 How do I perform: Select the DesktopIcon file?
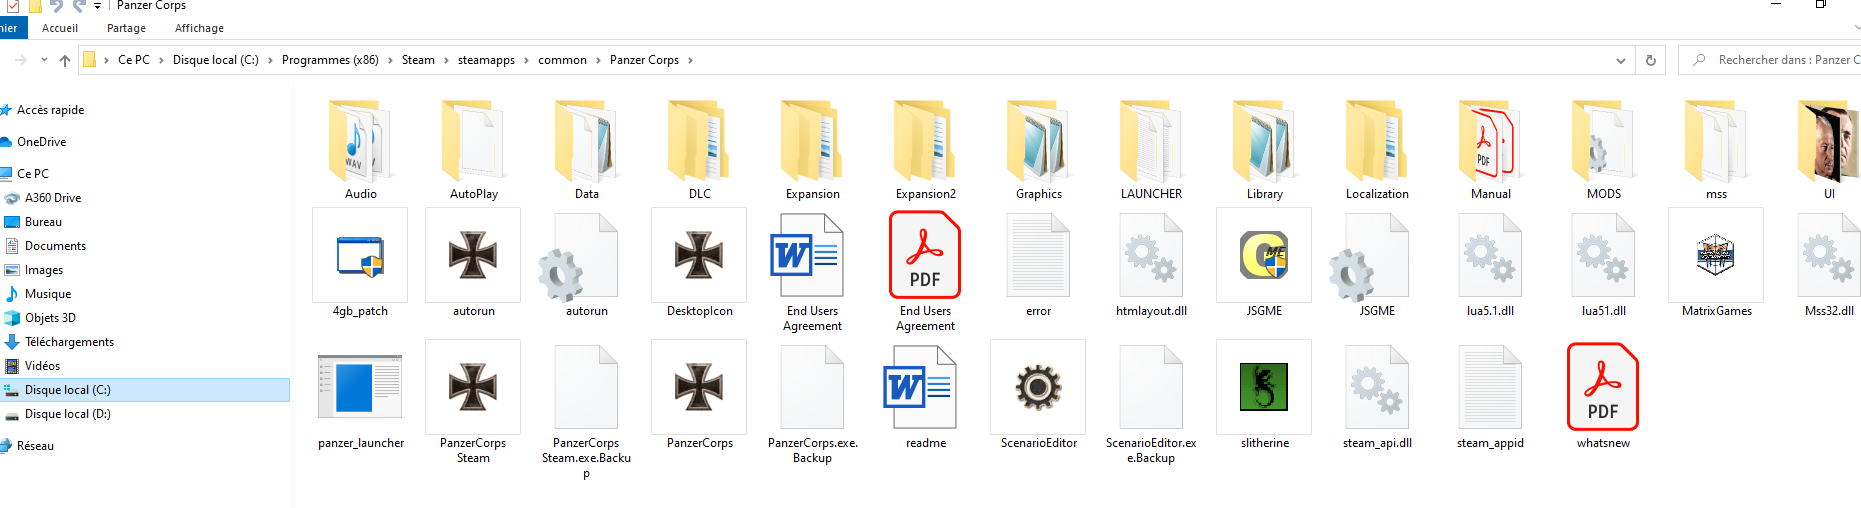point(699,264)
